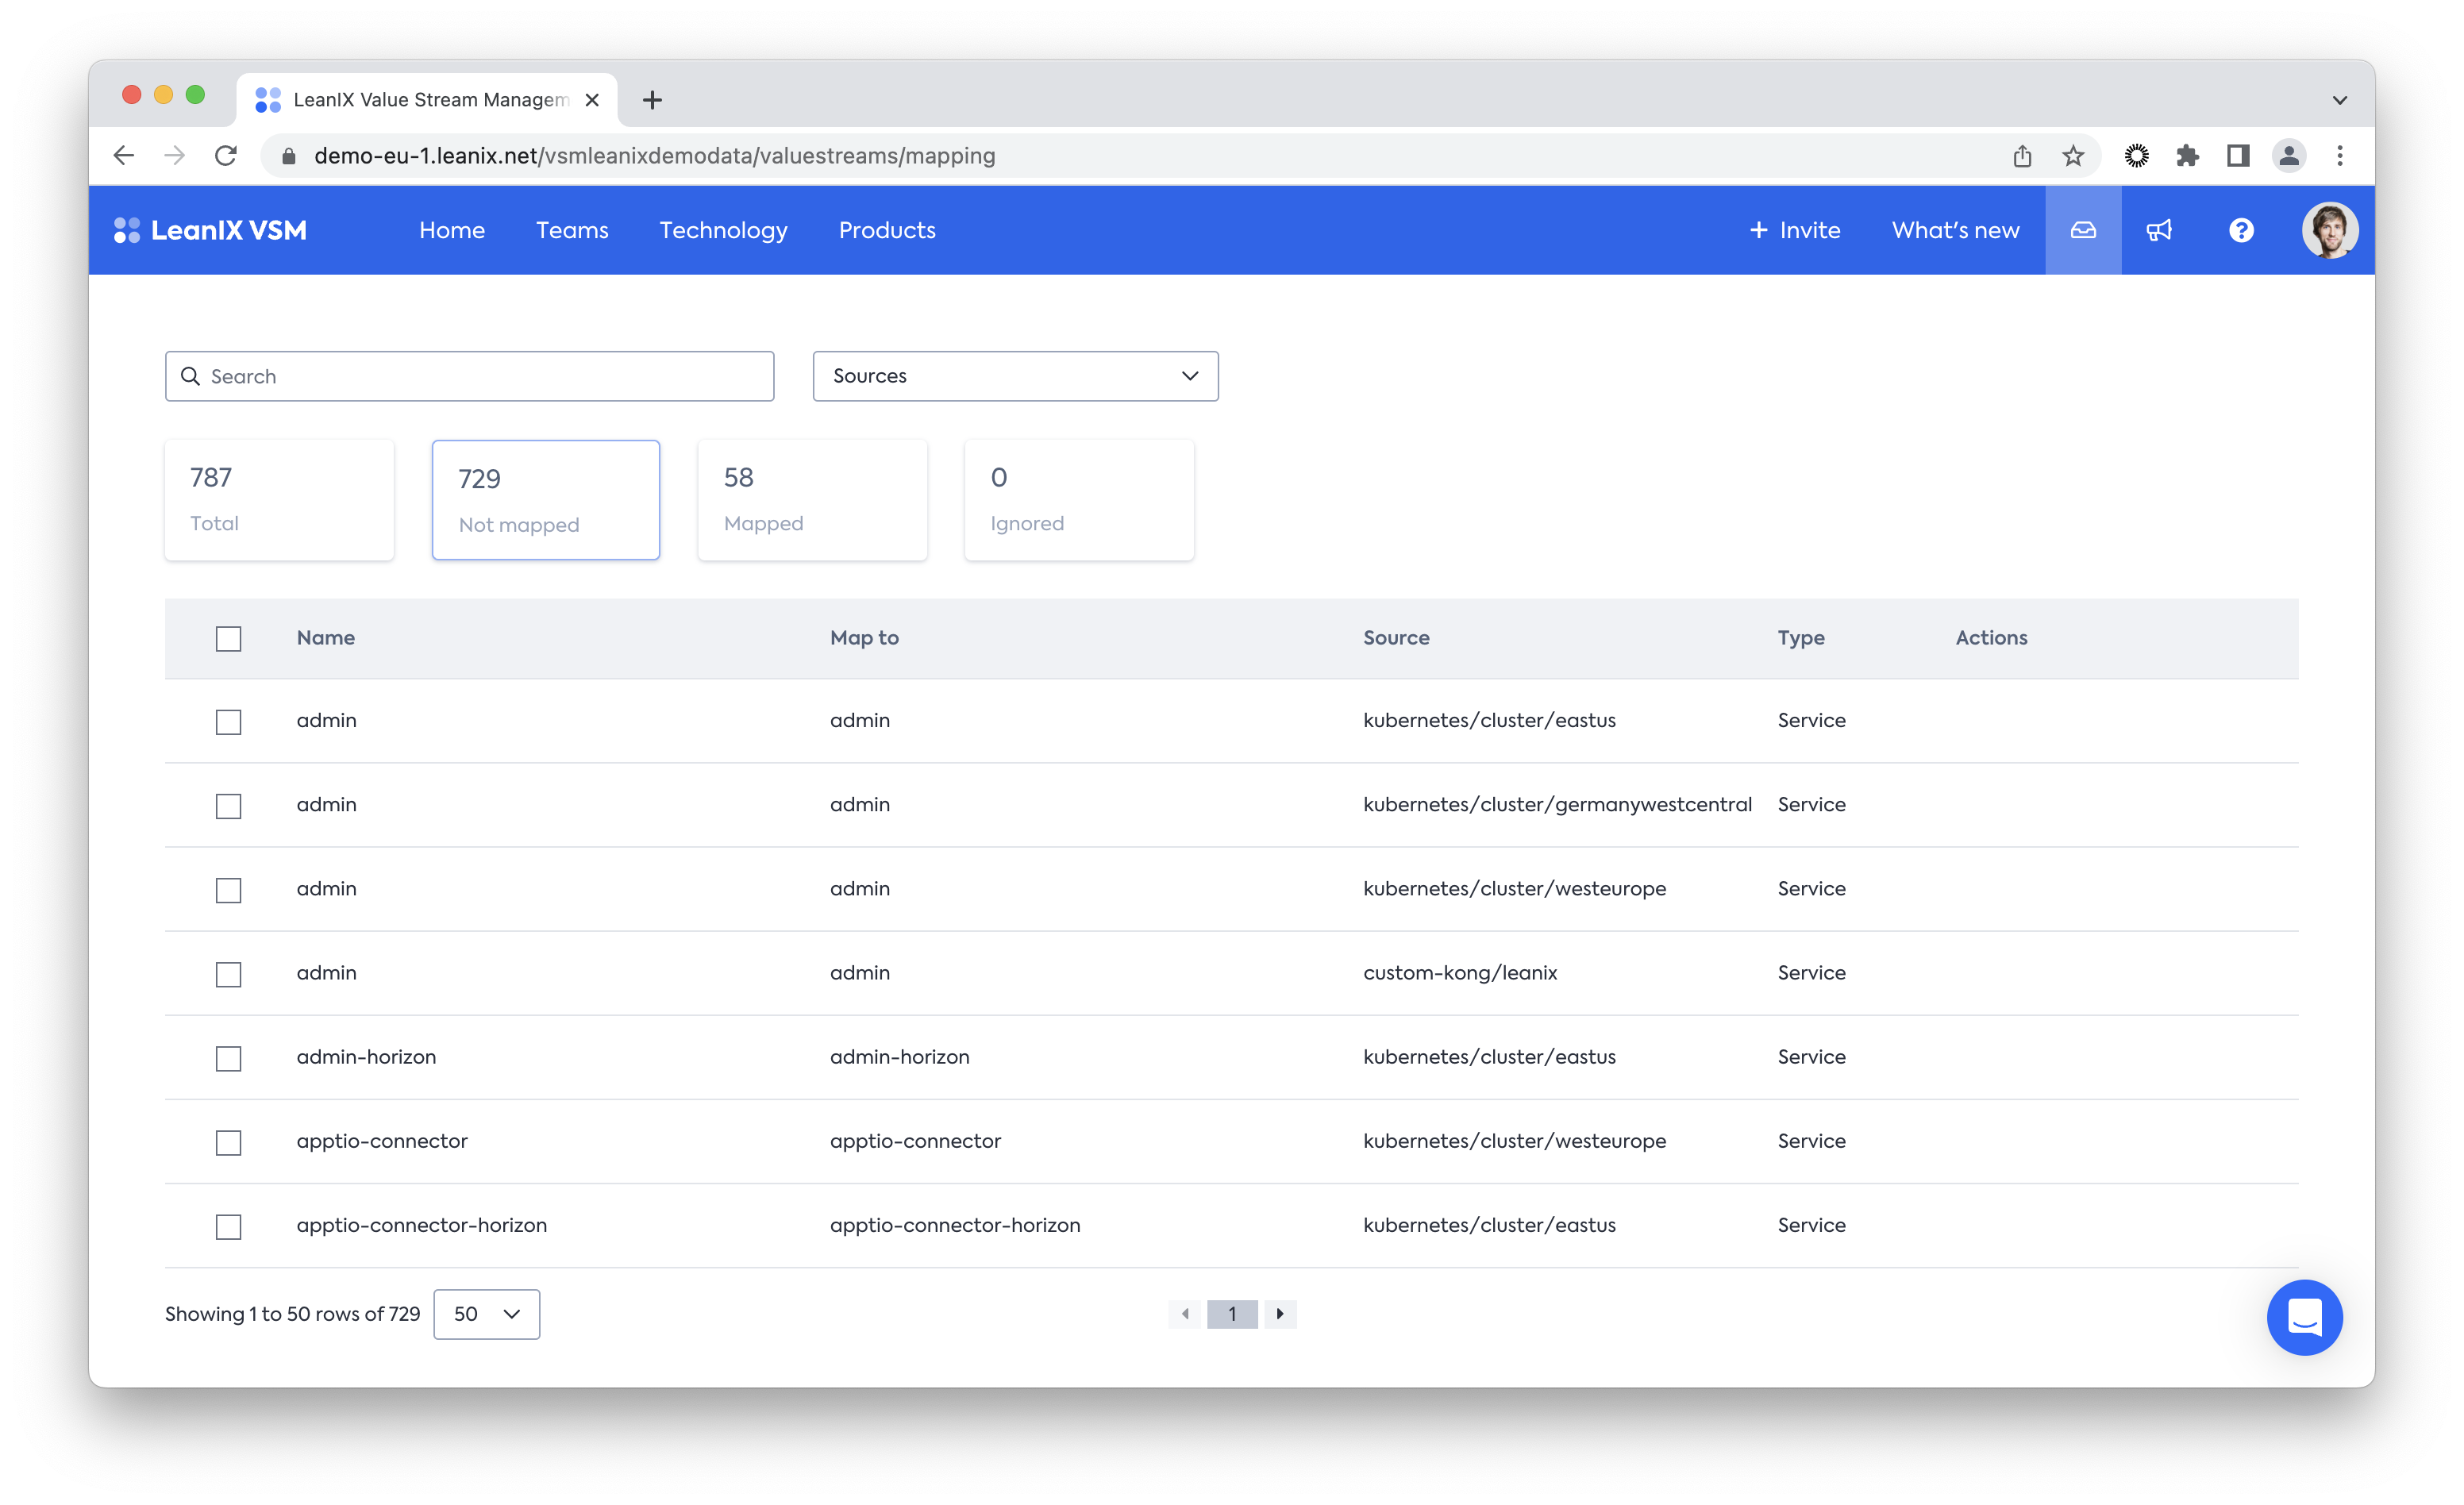The height and width of the screenshot is (1505, 2464).
Task: Toggle the select-all header checkbox
Action: tap(229, 638)
